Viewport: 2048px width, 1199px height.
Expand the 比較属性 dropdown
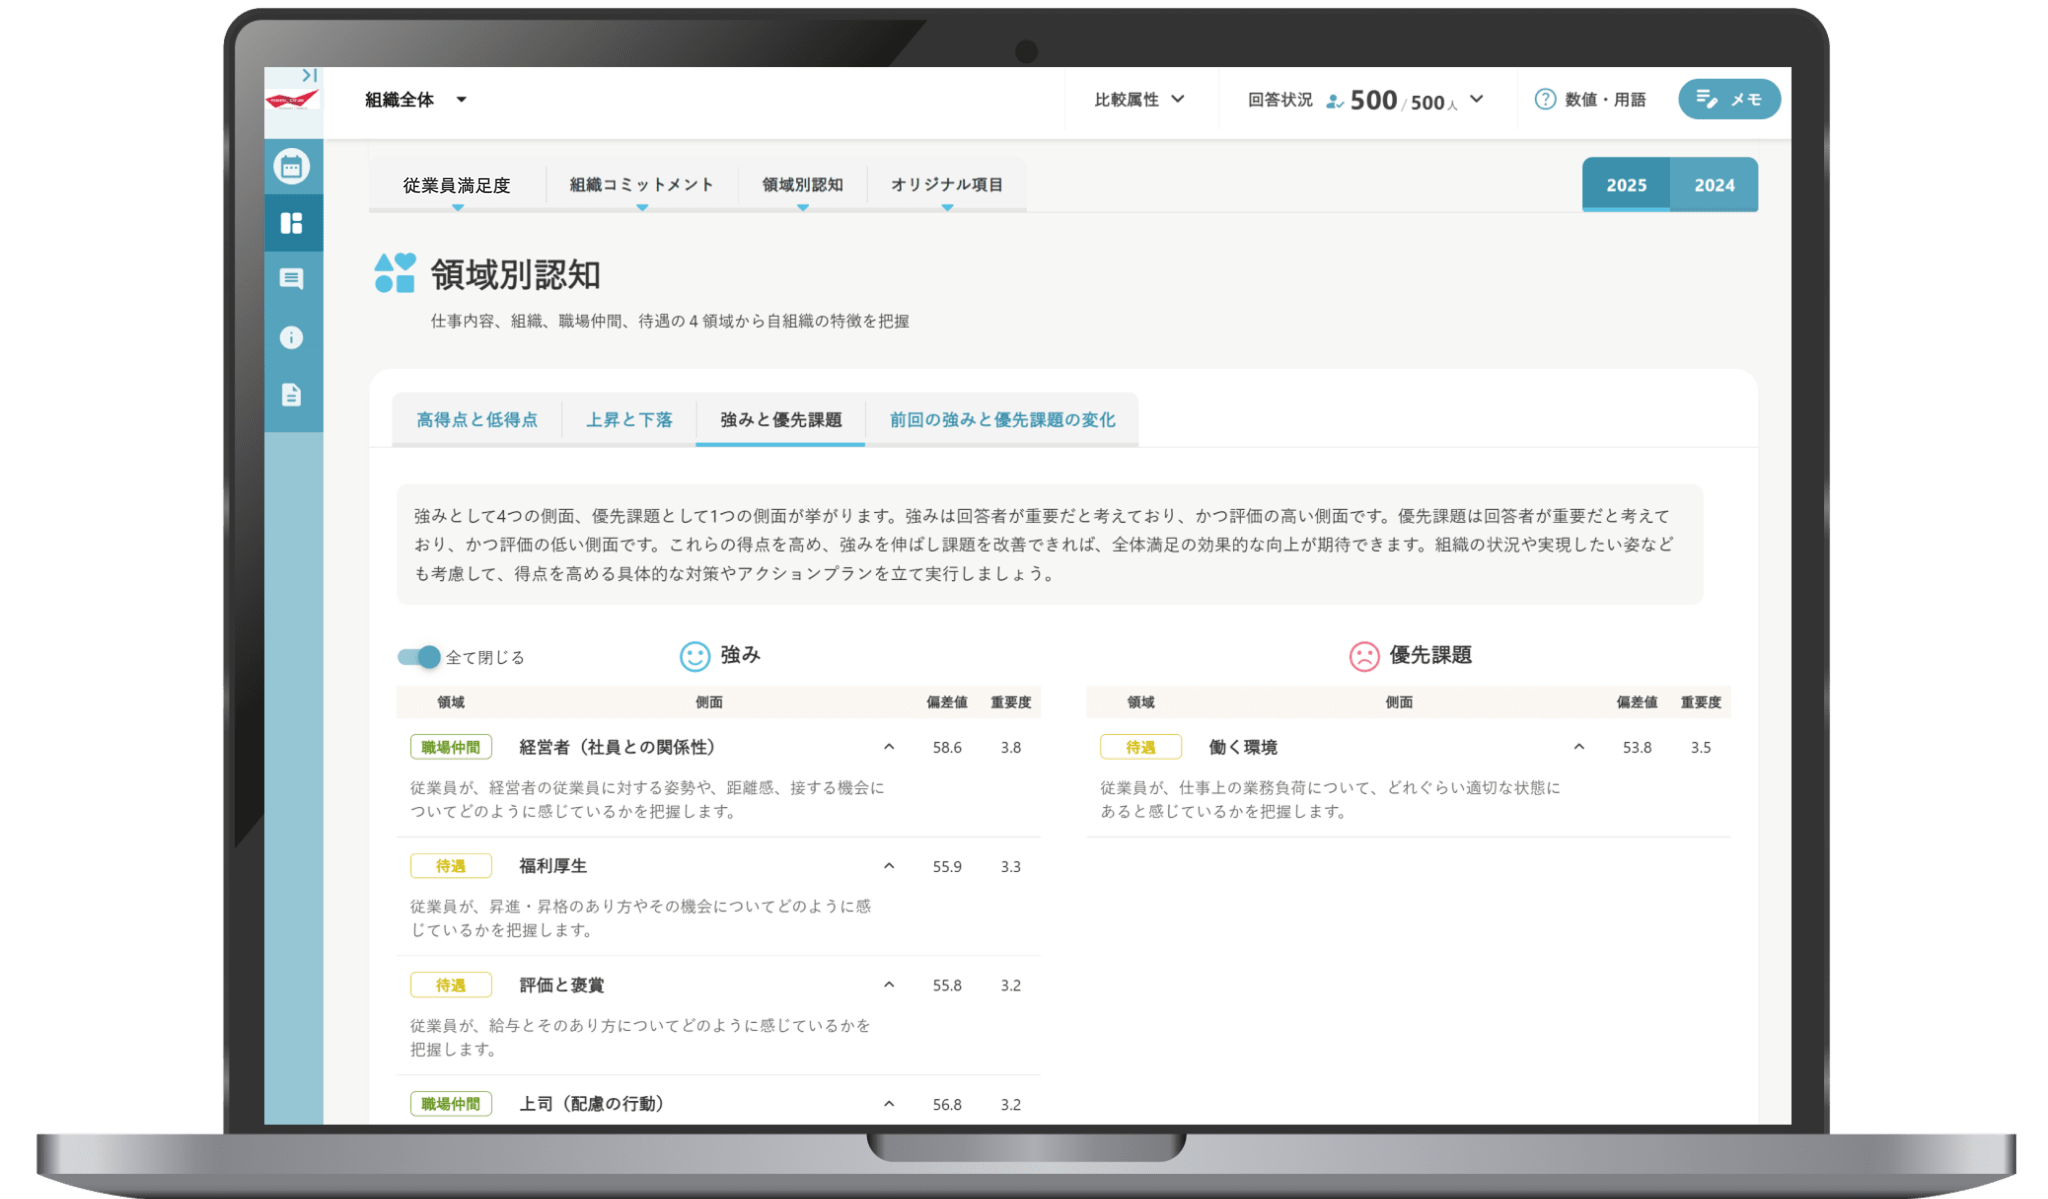point(1140,100)
